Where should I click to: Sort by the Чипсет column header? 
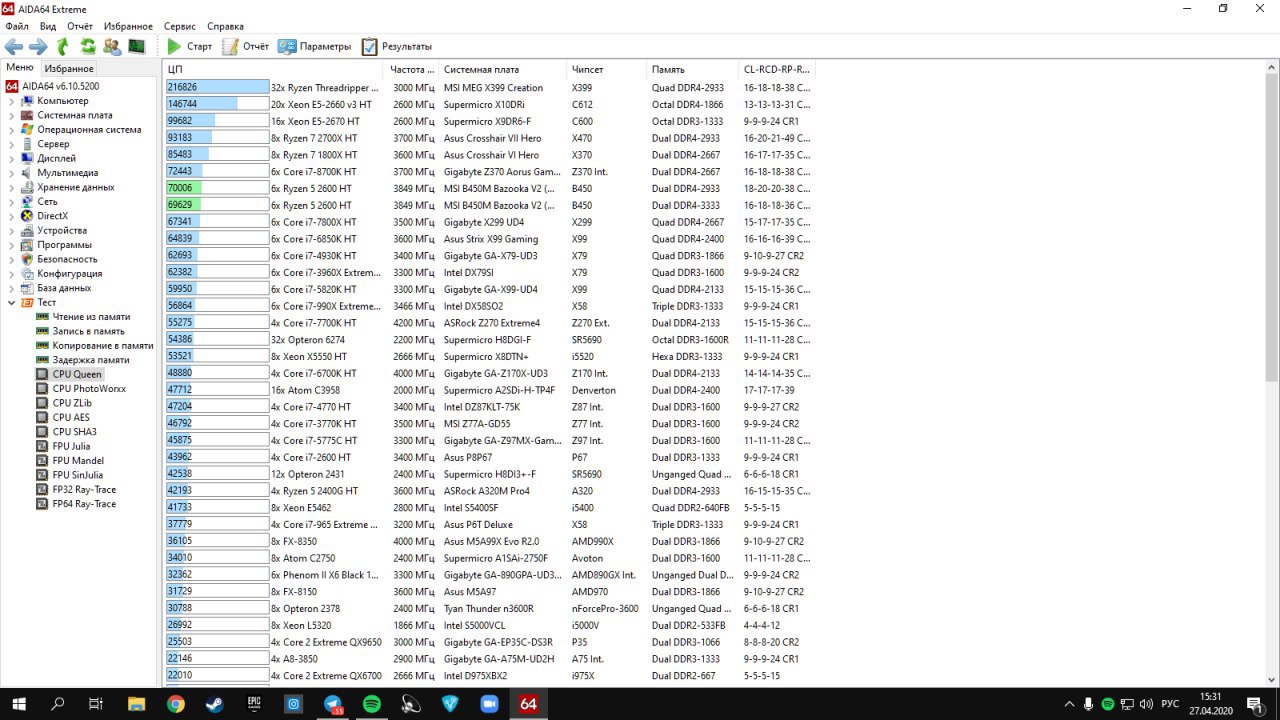click(x=606, y=70)
